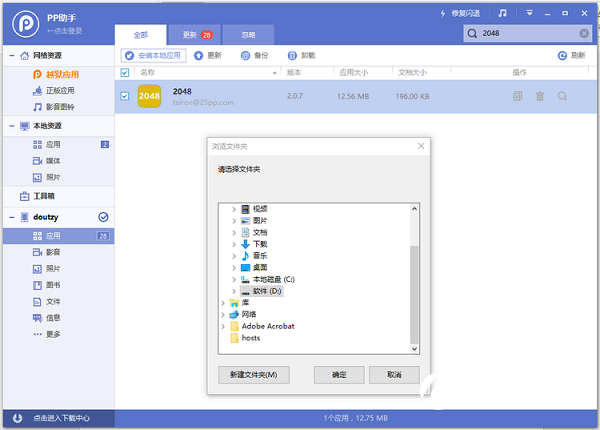Screen dimensions: 600x430
Task: Select the 网络 item in tree
Action: point(243,314)
